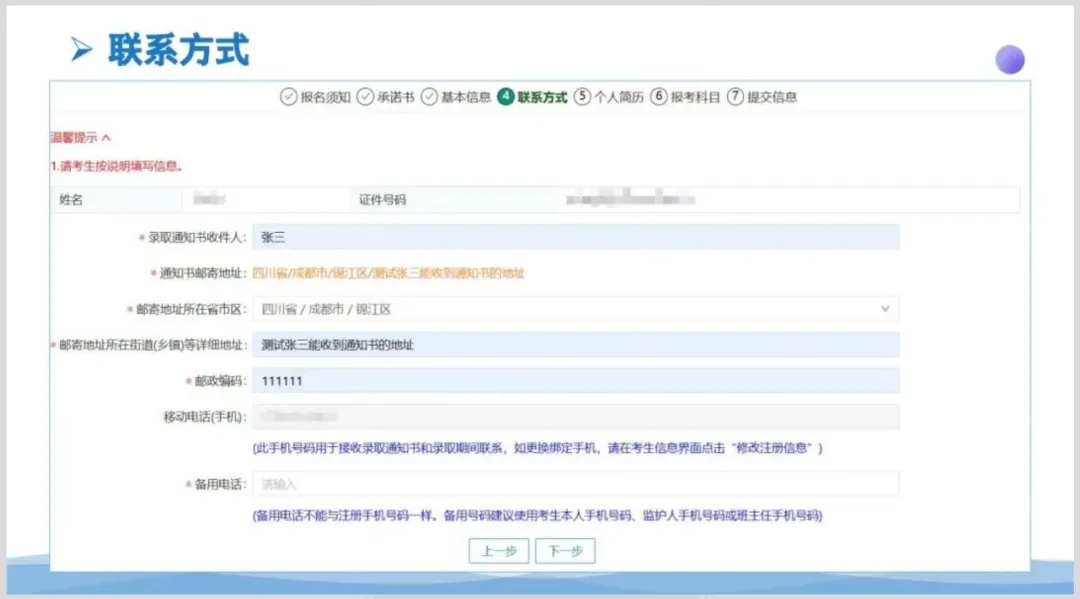The width and height of the screenshot is (1080, 599).
Task: Click the orange 通知书邮寄地址 address text
Action: click(x=388, y=273)
